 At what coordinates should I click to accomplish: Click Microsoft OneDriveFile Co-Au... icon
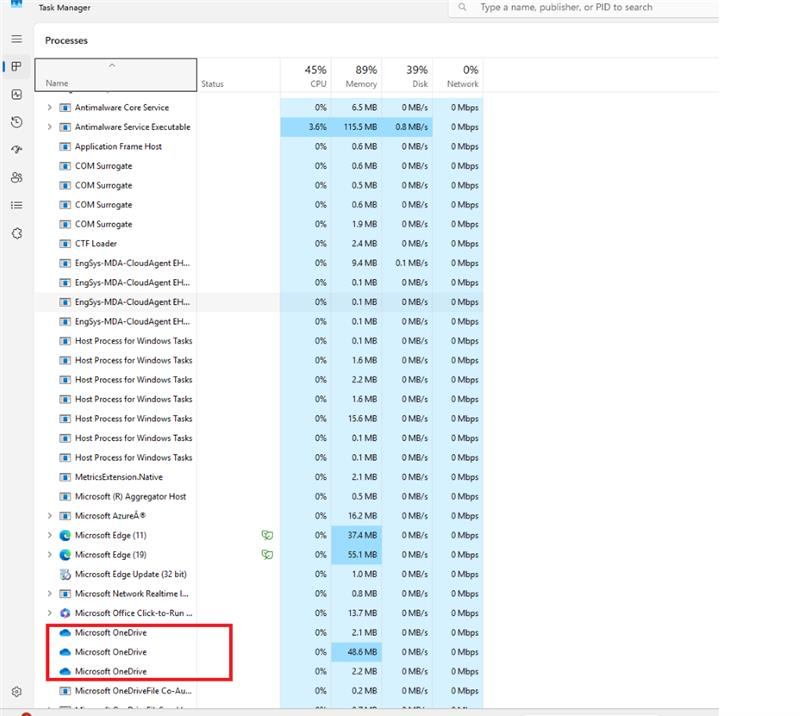65,691
